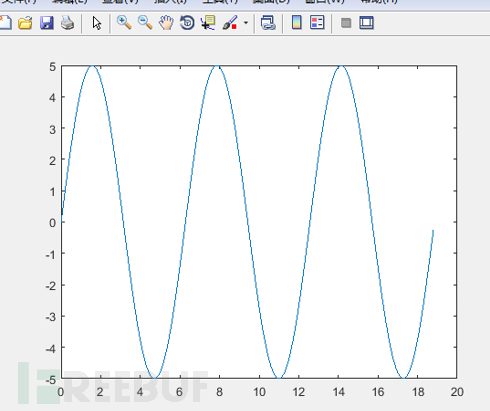This screenshot has height=411, width=490.
Task: Save the figure using the floppy disk icon
Action: coord(47,23)
